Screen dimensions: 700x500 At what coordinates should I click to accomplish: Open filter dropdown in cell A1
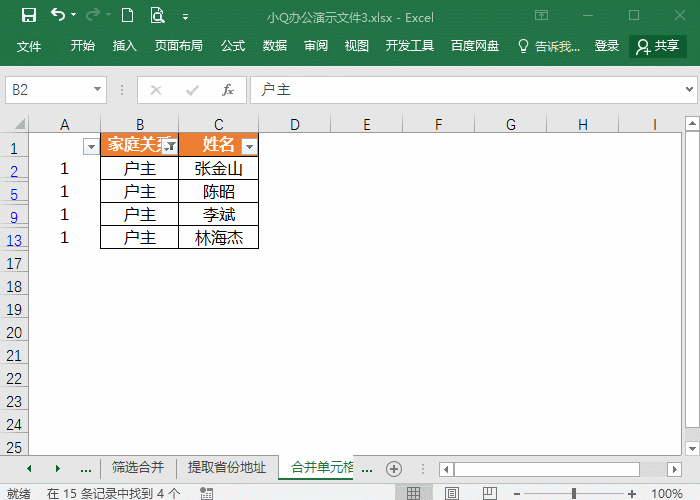coord(91,146)
